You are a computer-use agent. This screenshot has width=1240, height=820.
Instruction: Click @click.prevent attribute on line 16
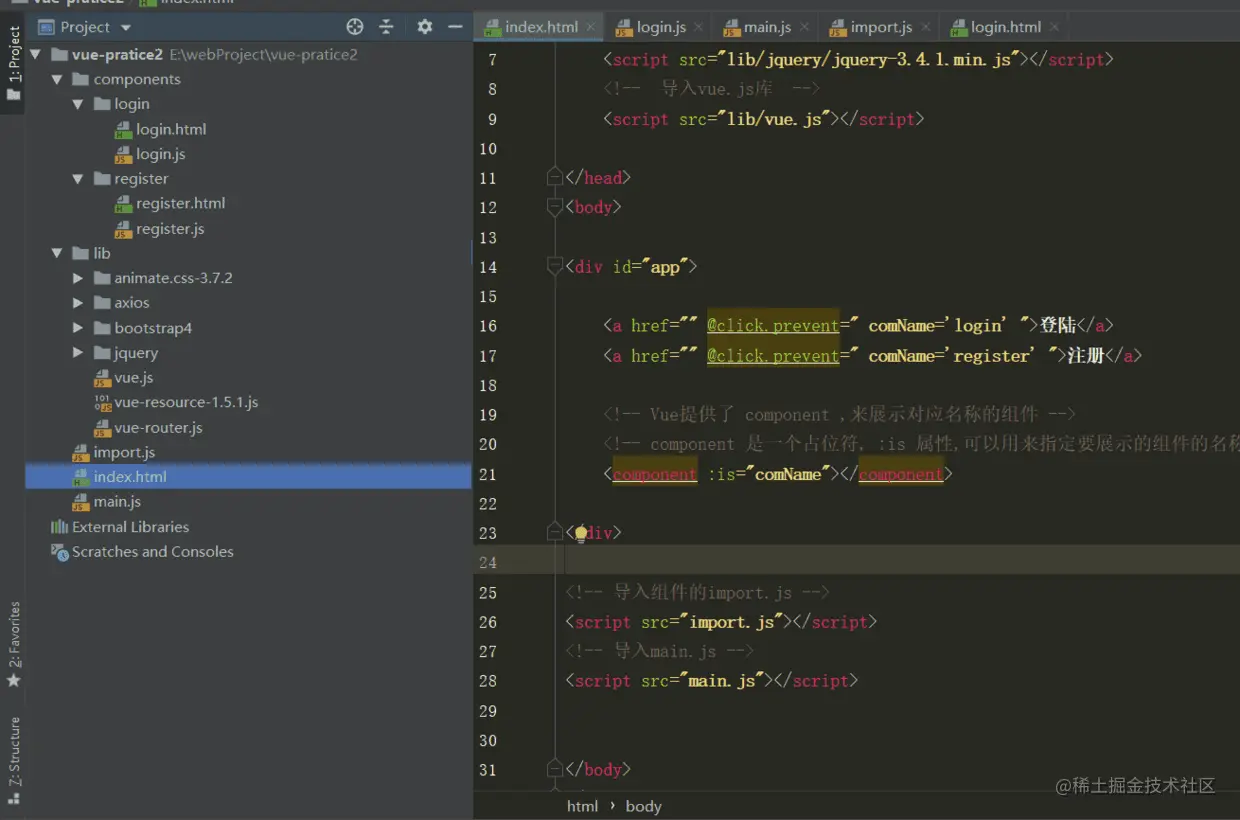(773, 326)
